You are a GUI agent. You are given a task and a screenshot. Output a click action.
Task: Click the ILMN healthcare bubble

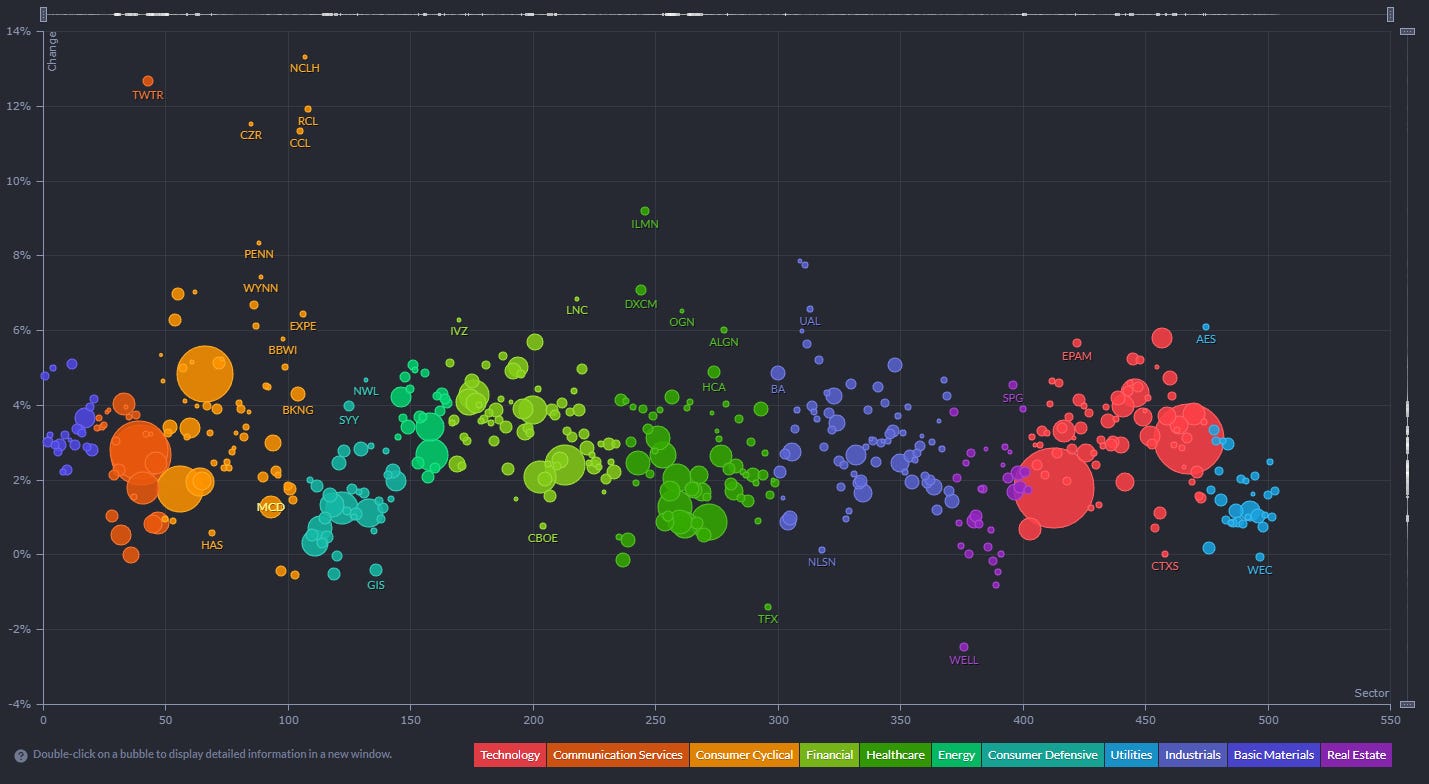[645, 211]
